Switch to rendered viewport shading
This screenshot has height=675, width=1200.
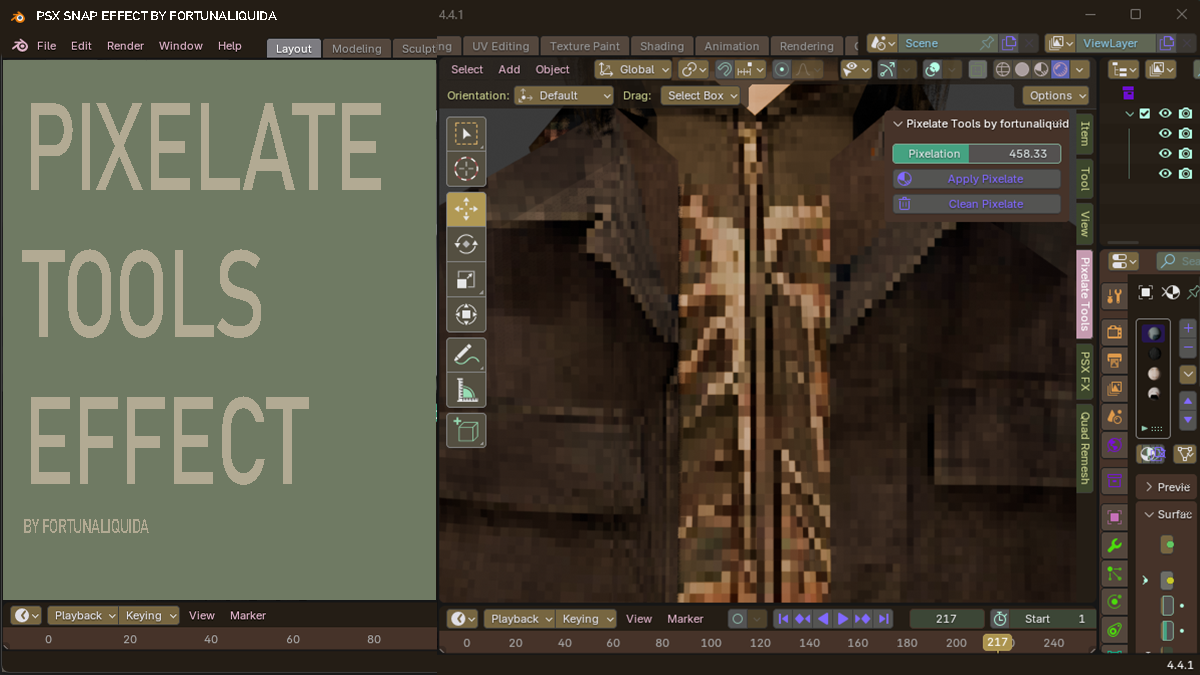click(1060, 69)
